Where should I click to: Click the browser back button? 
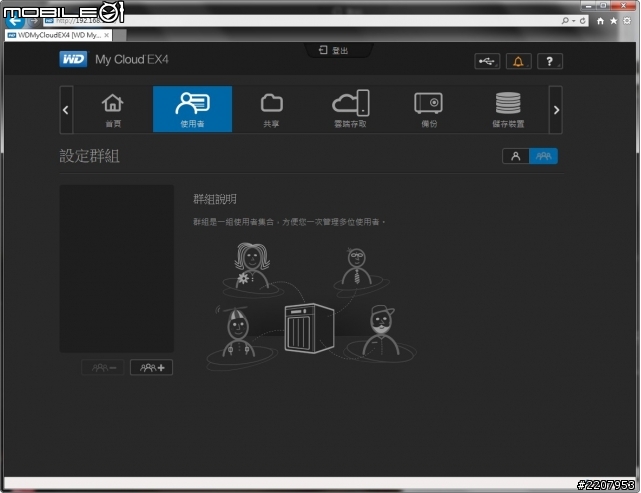pyautogui.click(x=14, y=21)
